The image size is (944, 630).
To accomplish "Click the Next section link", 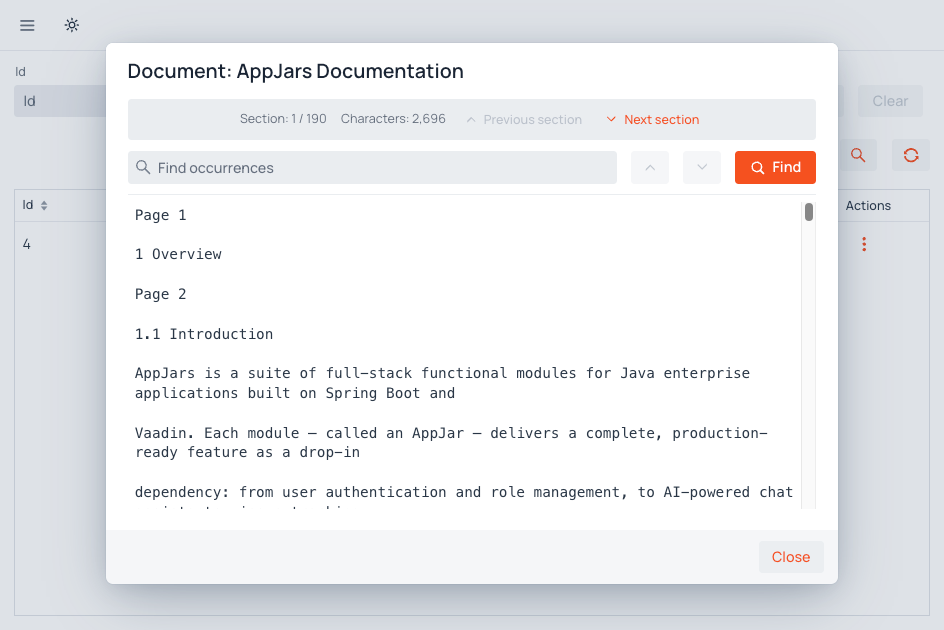I will (653, 119).
